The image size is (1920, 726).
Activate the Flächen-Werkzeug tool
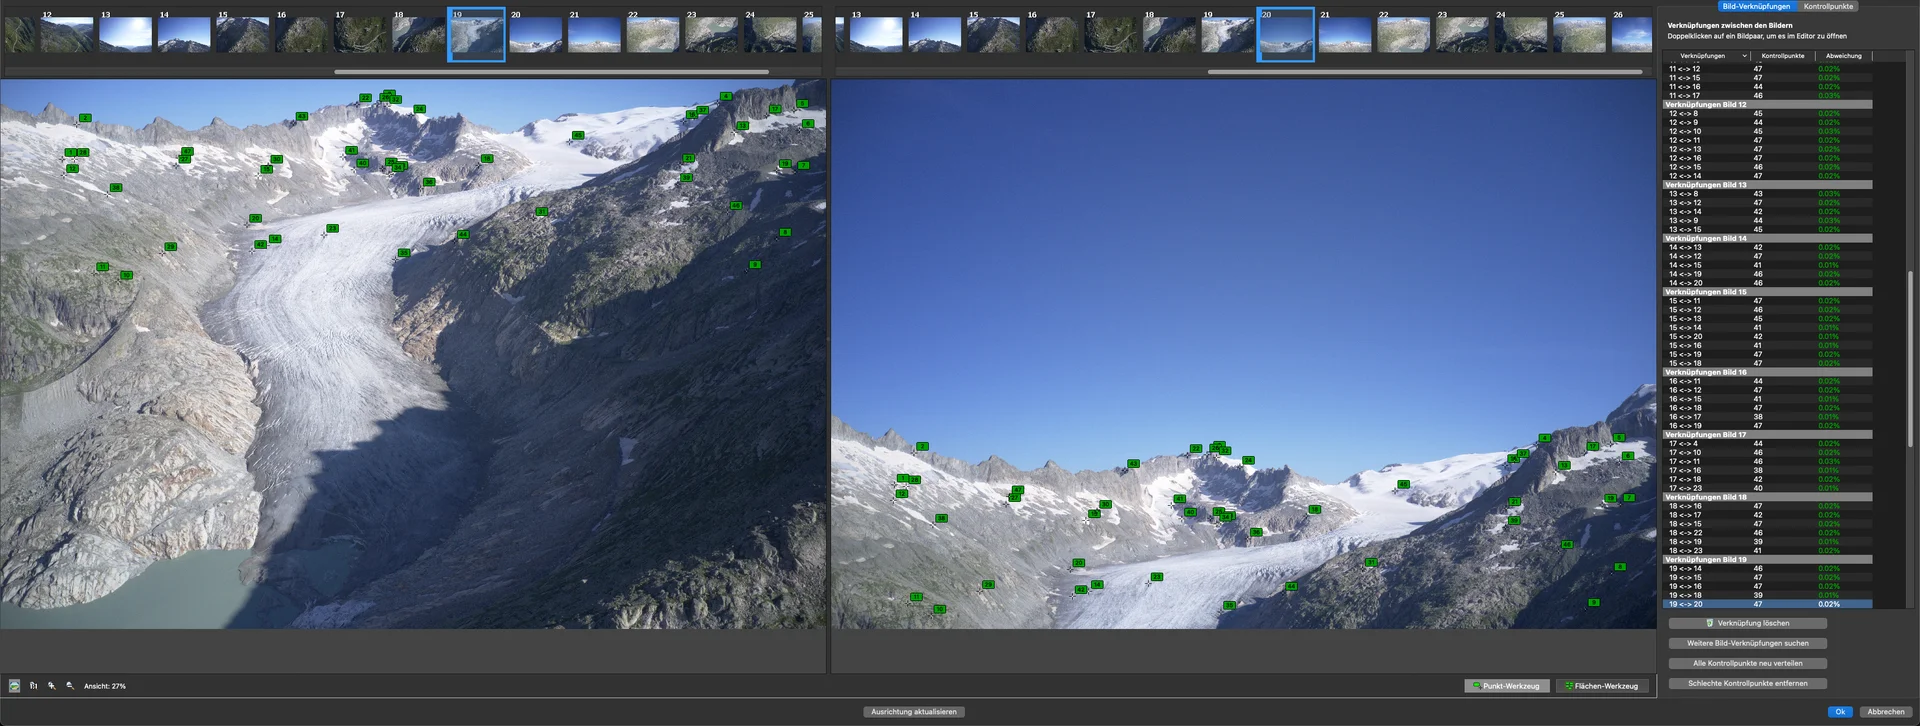1601,686
